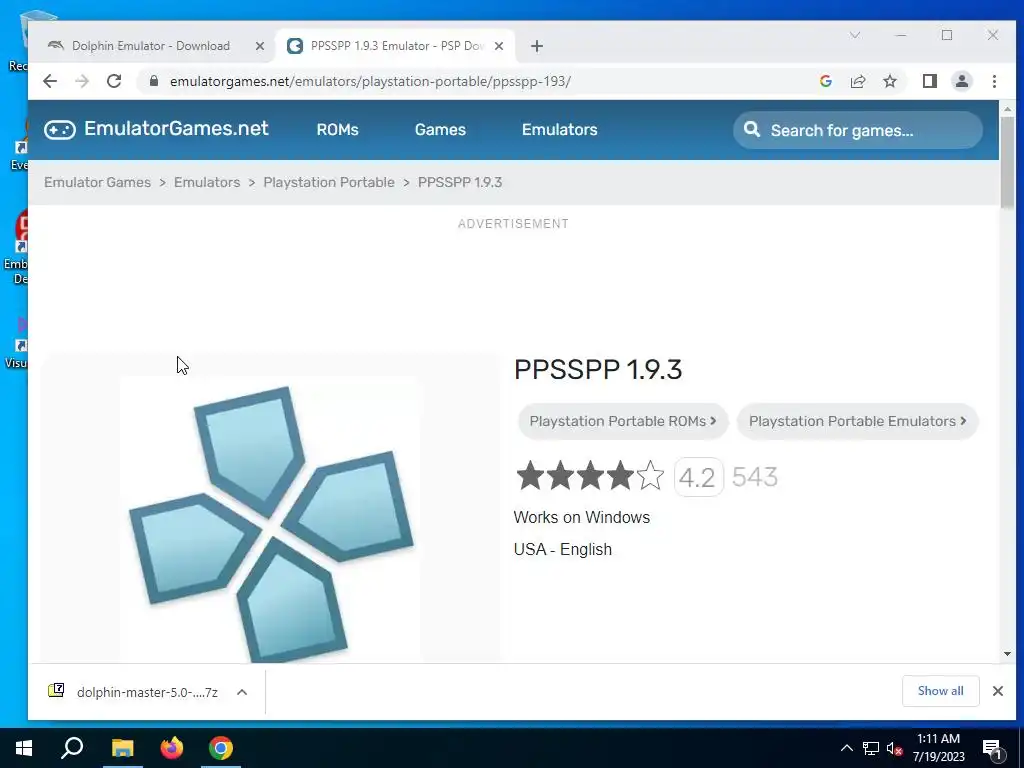Close the downloads bar
The width and height of the screenshot is (1024, 768).
click(x=998, y=691)
